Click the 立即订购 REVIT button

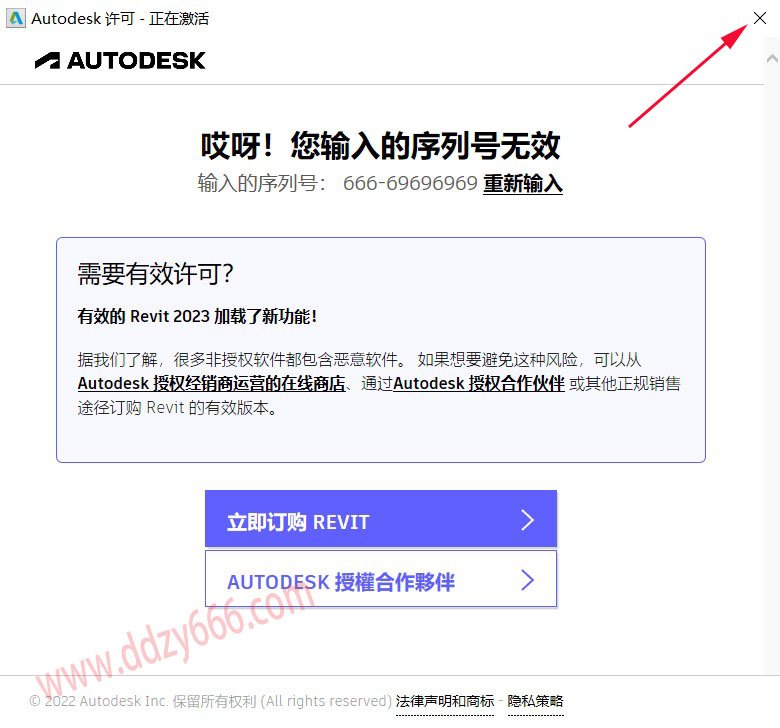tap(381, 519)
